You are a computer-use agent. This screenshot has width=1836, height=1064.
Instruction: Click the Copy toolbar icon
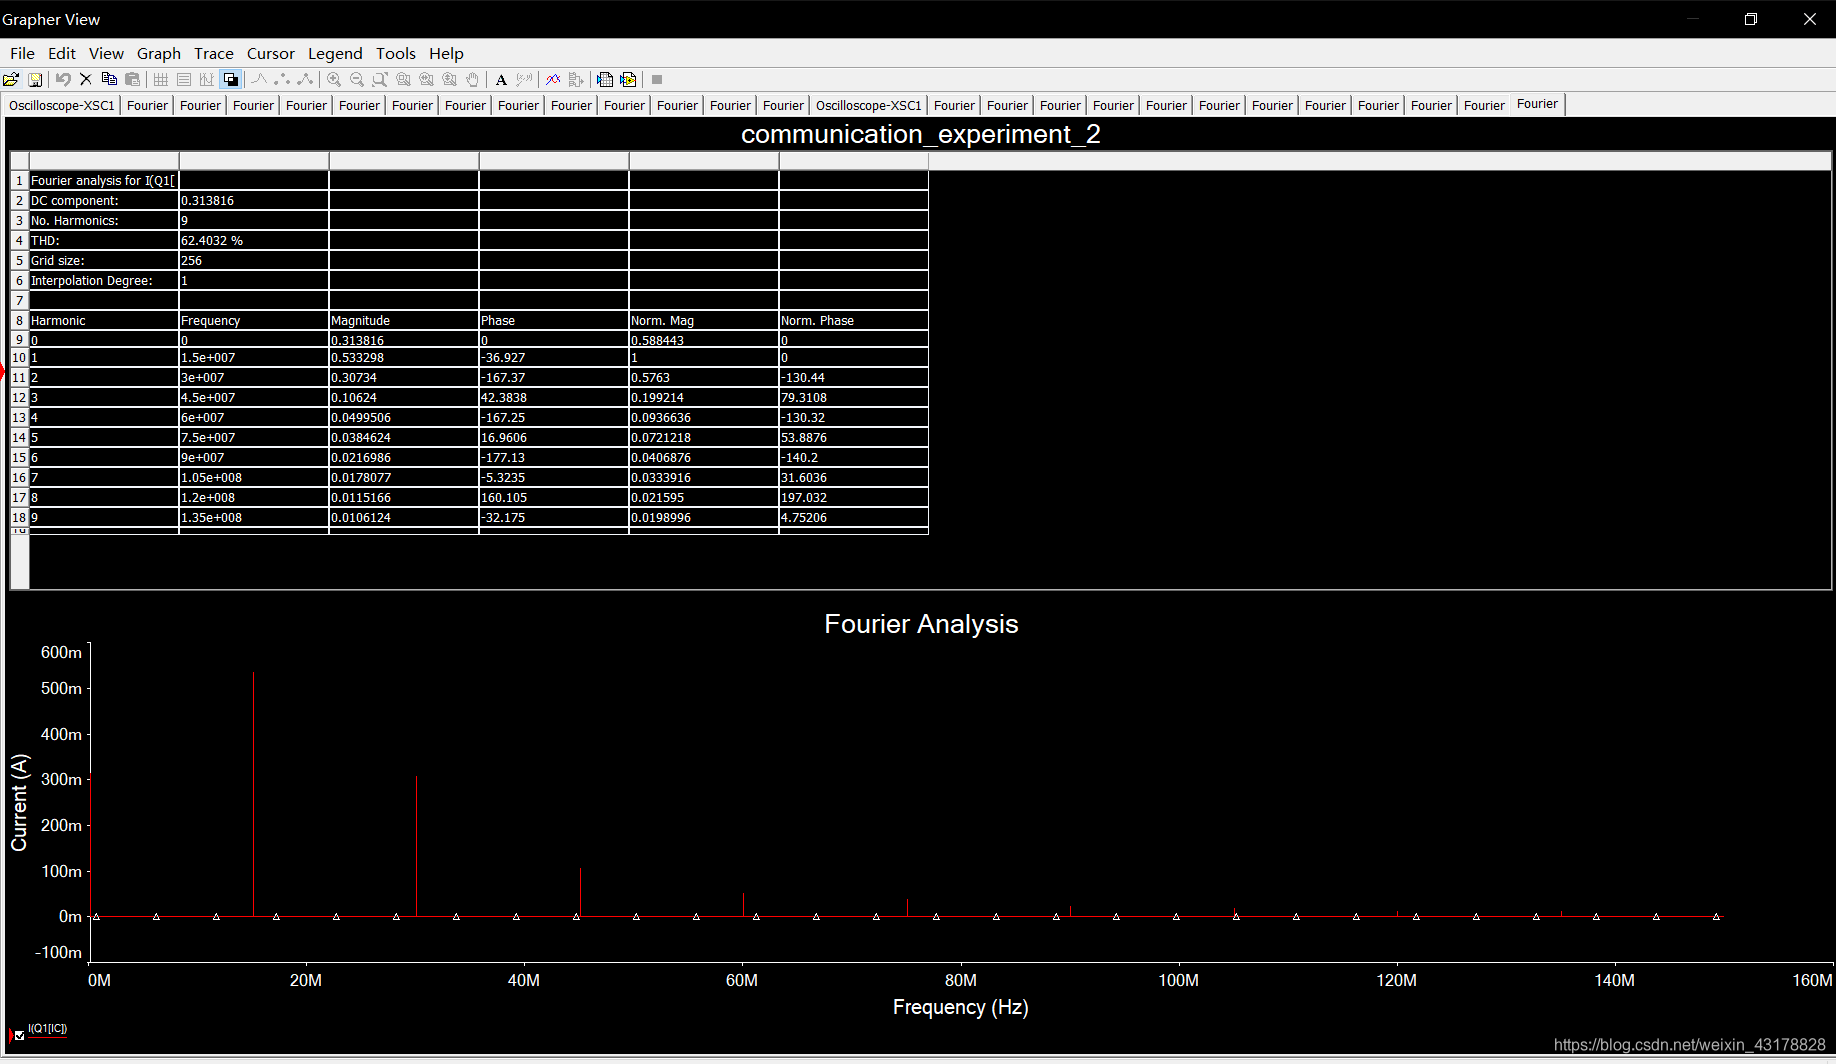coord(109,80)
